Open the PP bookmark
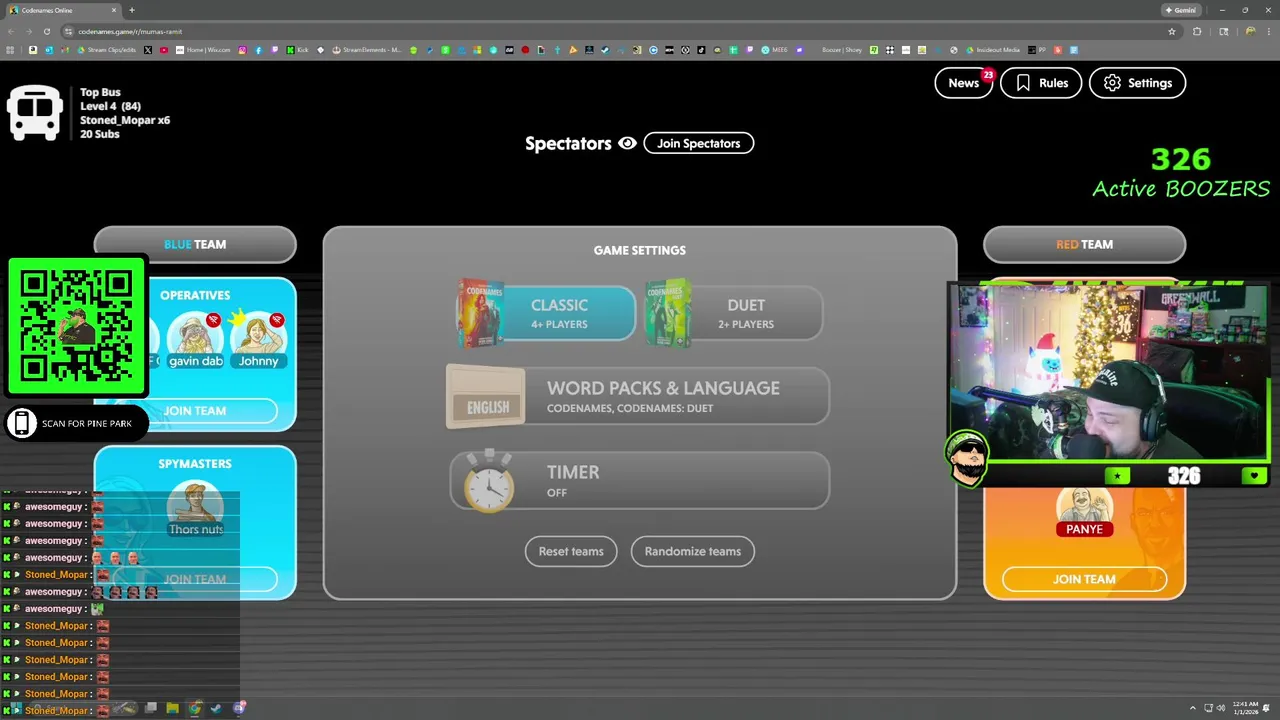 [x=1038, y=50]
